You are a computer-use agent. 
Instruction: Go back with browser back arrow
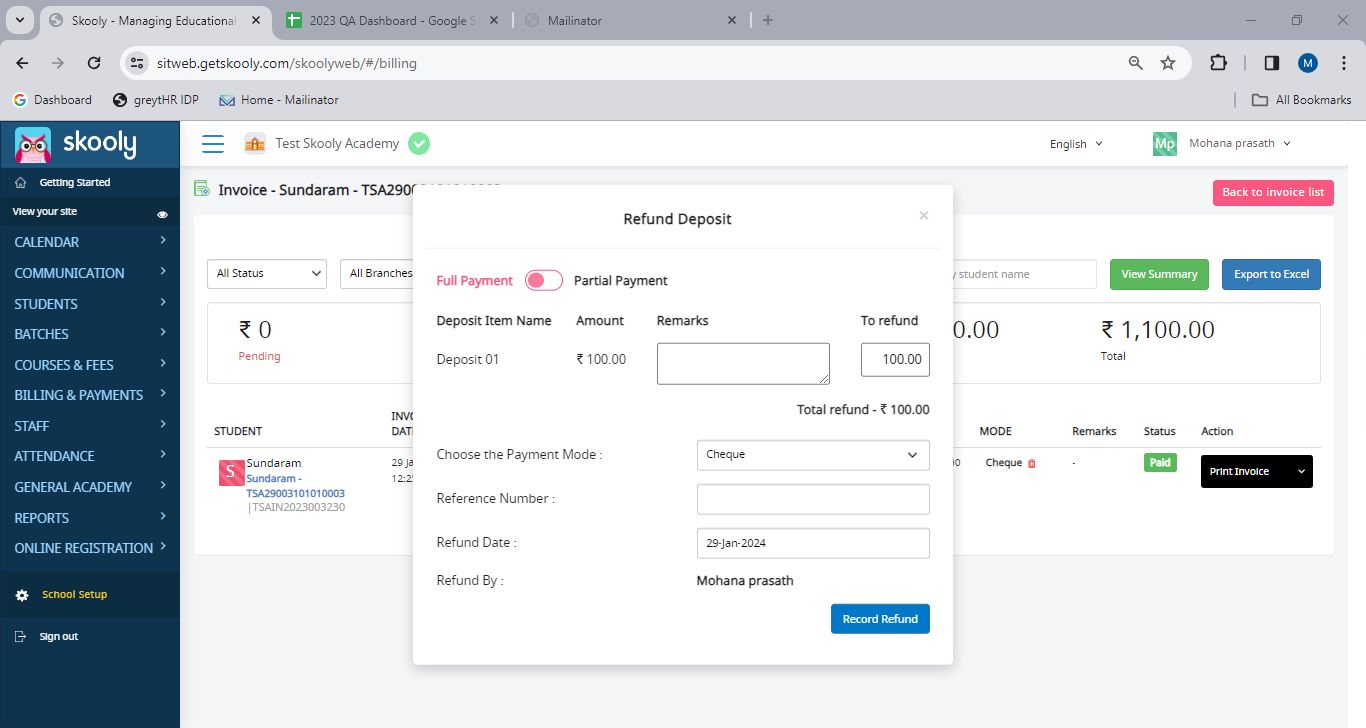[x=23, y=63]
